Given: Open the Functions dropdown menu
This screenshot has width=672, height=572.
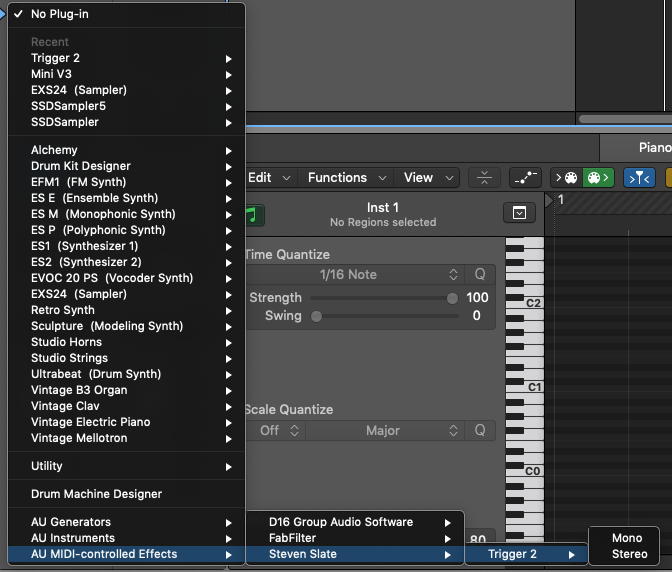Looking at the screenshot, I should pos(347,178).
